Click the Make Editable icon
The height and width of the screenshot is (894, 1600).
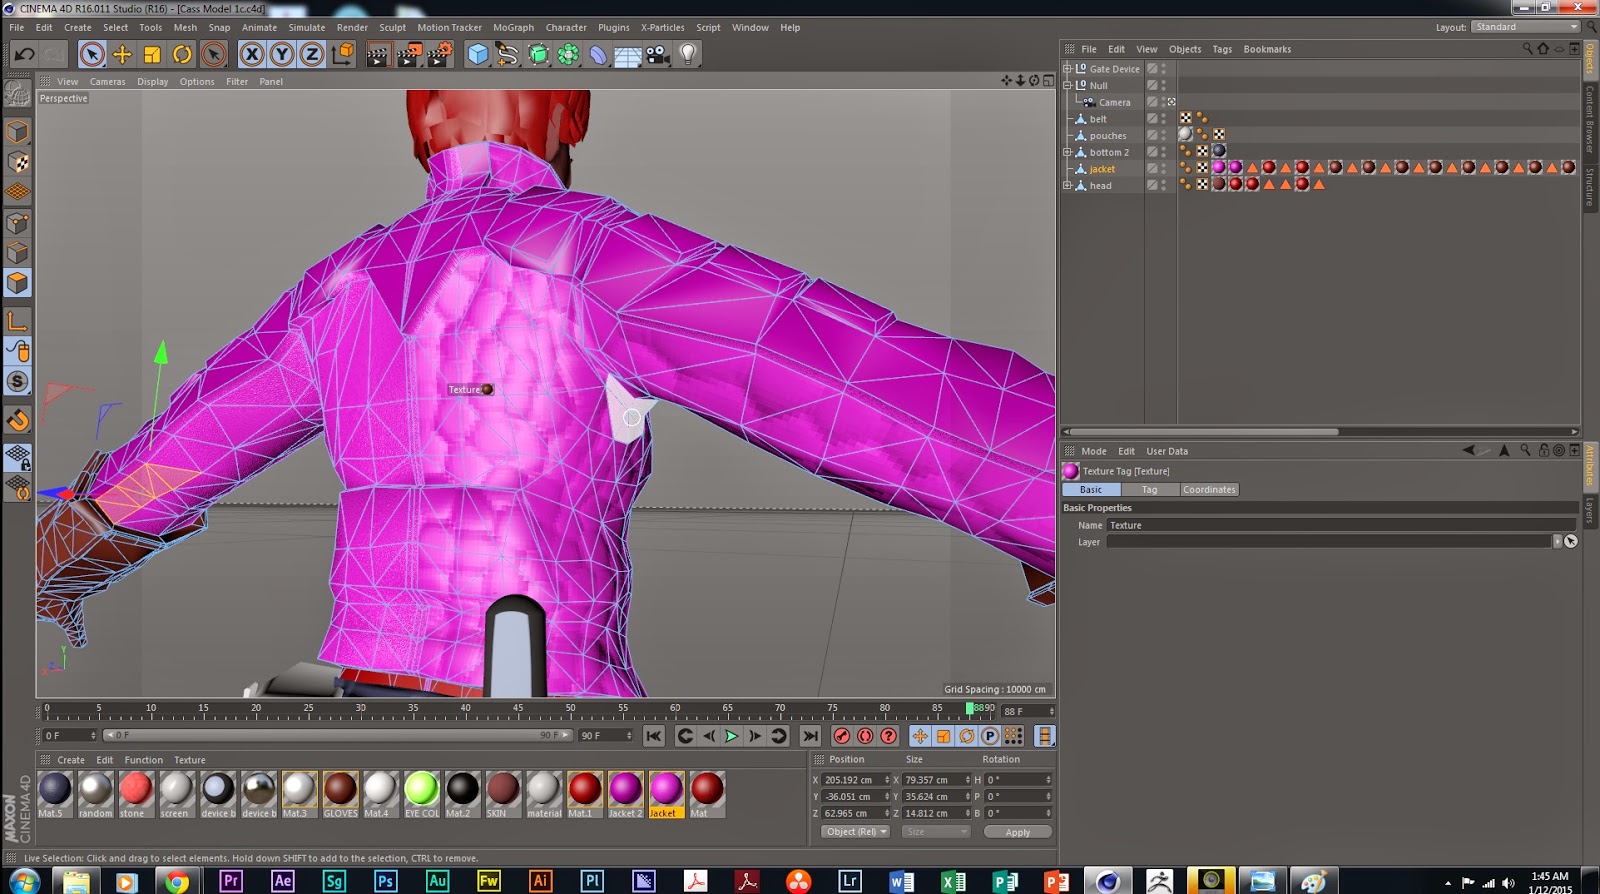coord(17,93)
